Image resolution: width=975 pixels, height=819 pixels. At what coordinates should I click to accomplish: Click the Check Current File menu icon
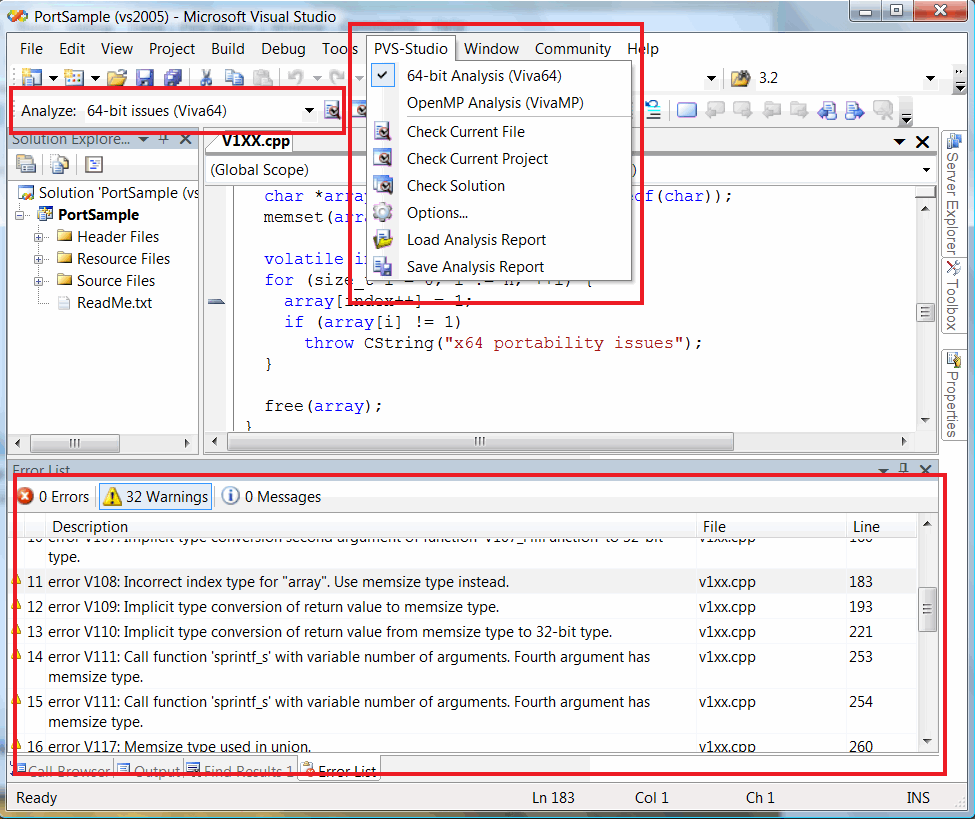click(x=382, y=131)
